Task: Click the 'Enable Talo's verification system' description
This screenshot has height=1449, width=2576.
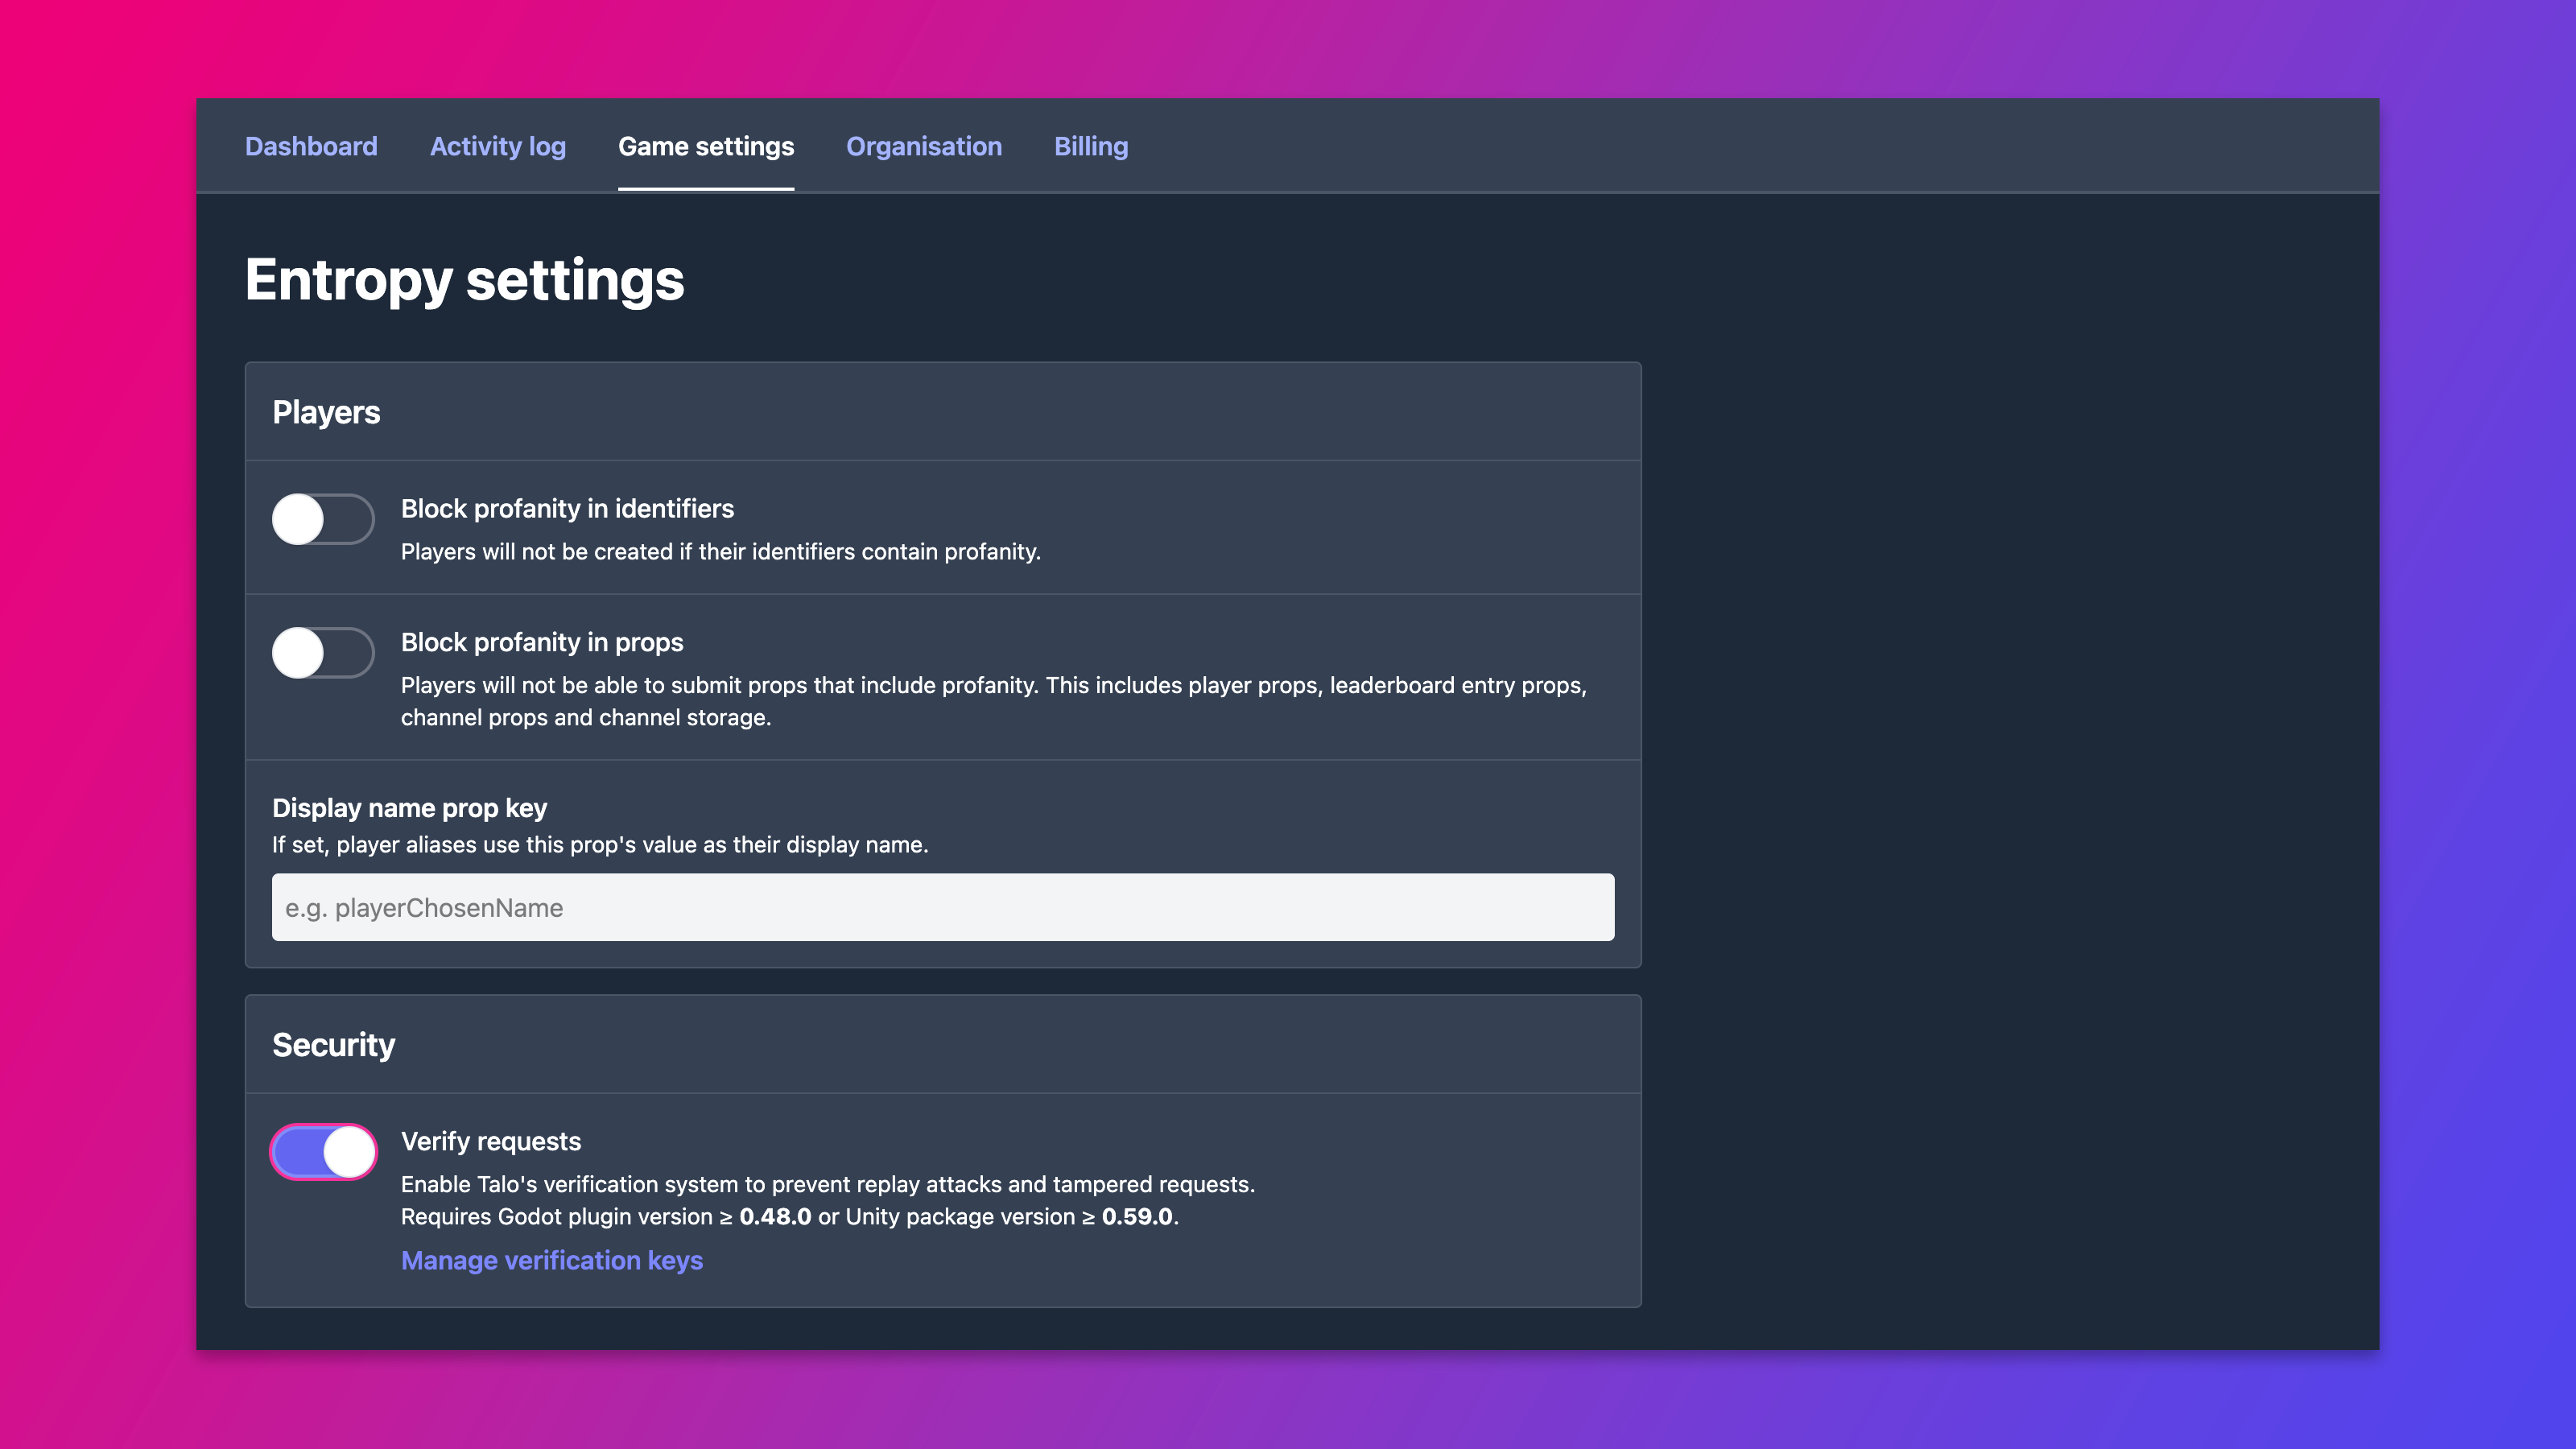Action: (828, 1184)
